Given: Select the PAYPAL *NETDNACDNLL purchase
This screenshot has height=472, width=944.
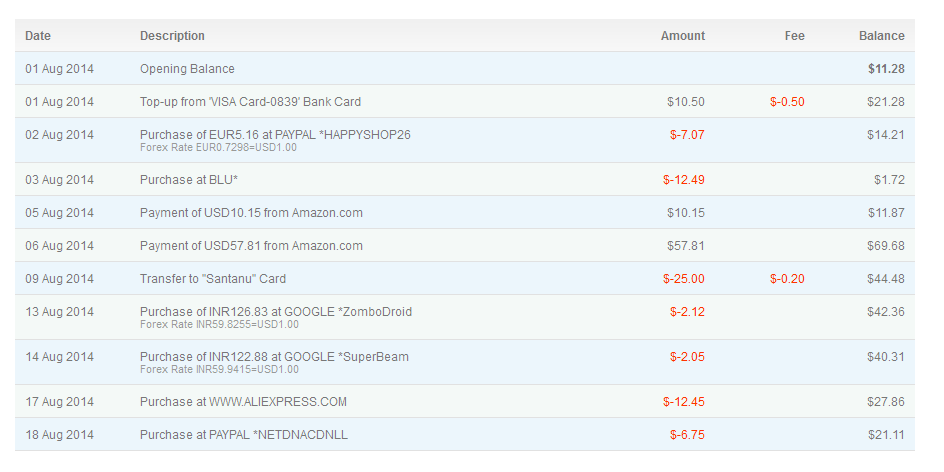Looking at the screenshot, I should 244,435.
